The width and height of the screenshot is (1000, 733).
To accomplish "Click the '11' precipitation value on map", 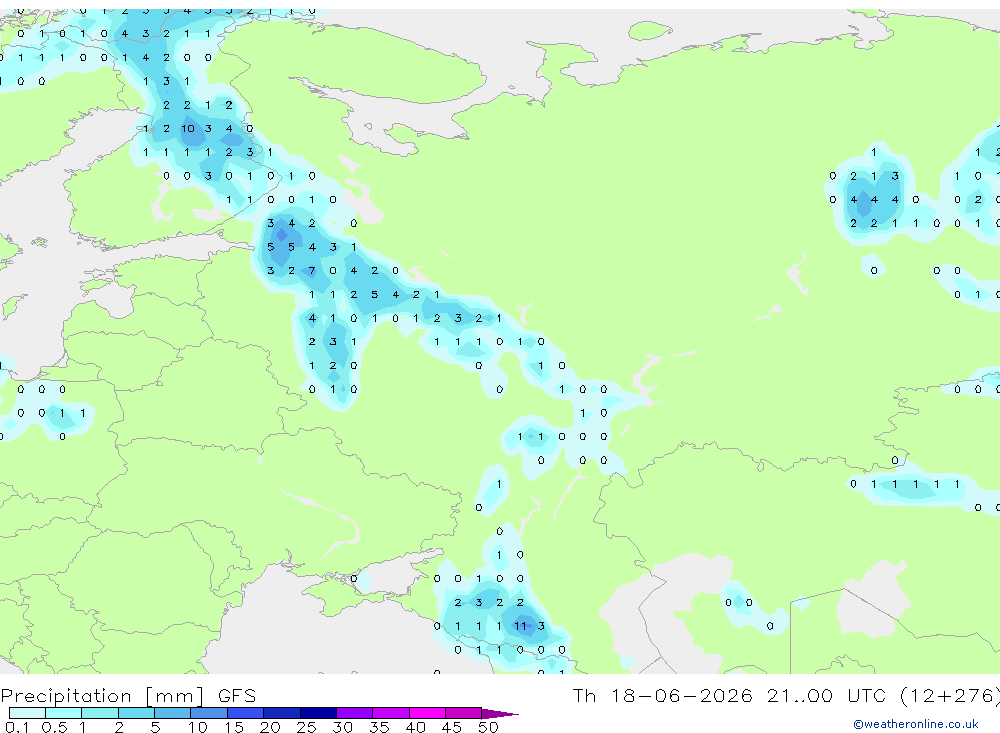I will 520,626.
